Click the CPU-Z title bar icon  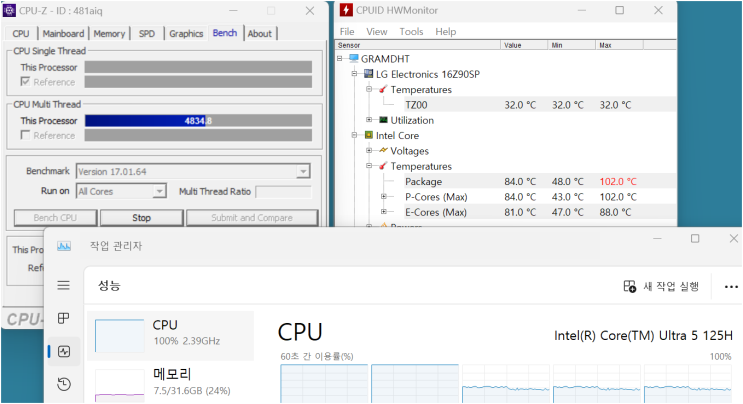pos(9,10)
